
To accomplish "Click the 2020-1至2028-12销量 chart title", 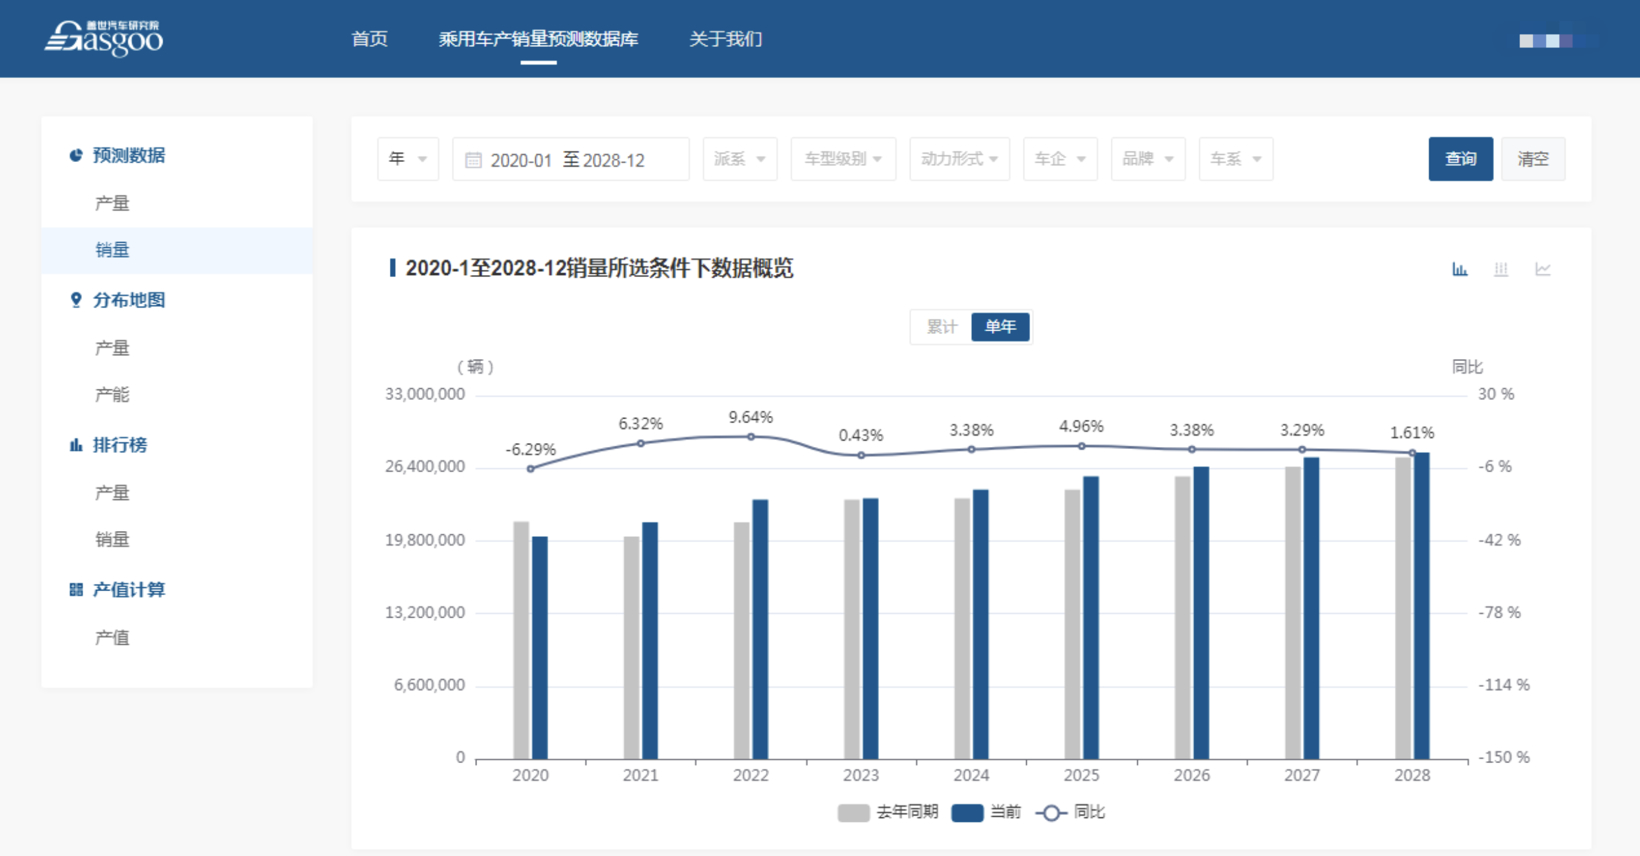I will [x=600, y=268].
